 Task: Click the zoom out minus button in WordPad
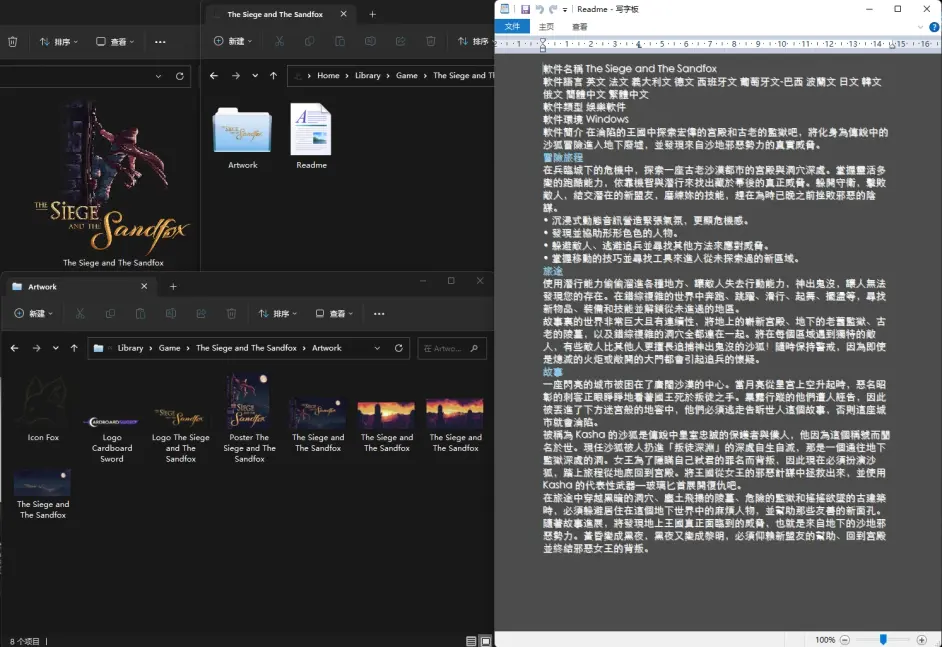tap(847, 639)
